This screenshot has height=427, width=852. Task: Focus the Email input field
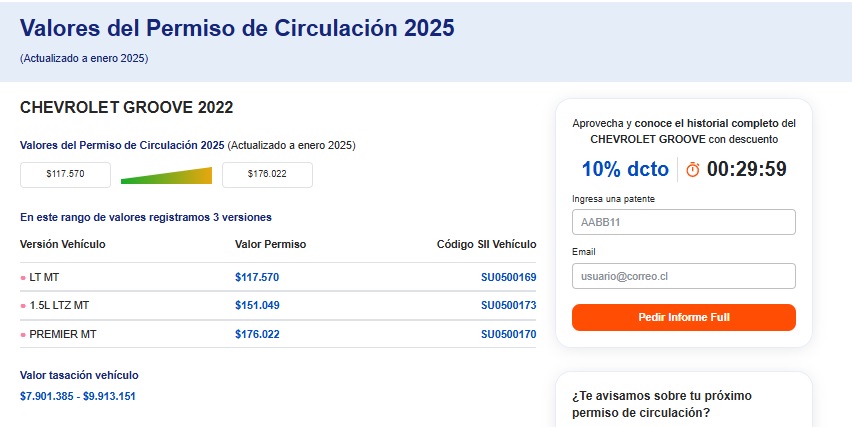coord(683,276)
